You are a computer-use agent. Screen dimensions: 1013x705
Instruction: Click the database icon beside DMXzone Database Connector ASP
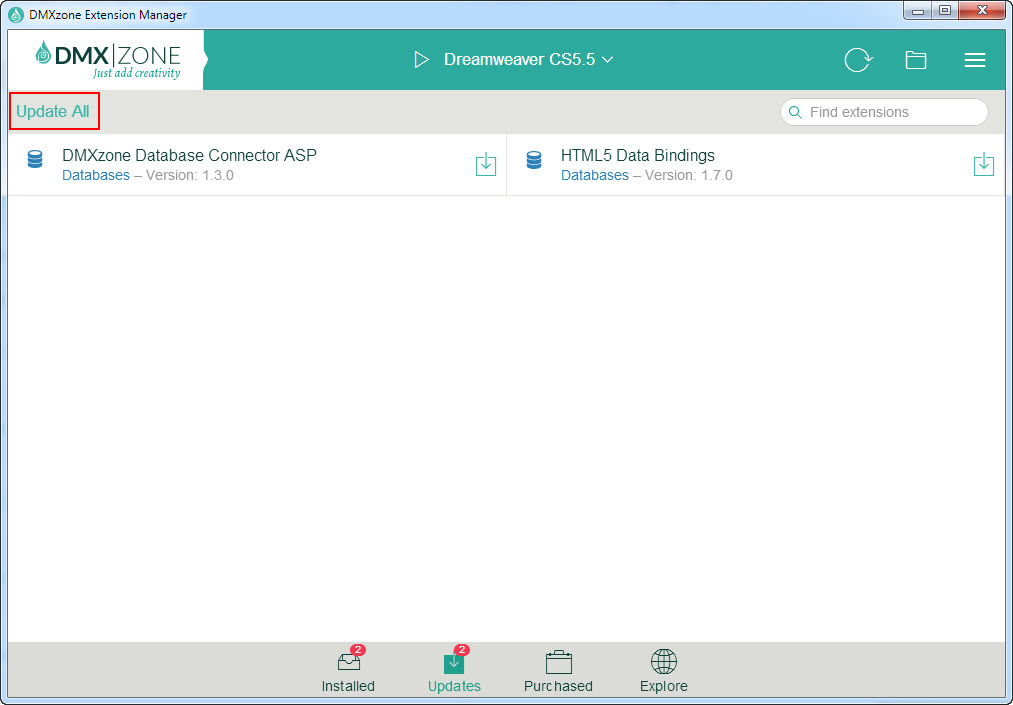pyautogui.click(x=35, y=159)
